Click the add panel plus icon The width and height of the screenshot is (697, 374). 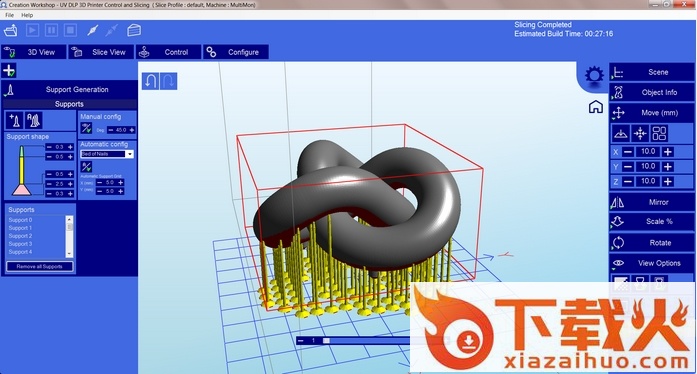(x=9, y=70)
